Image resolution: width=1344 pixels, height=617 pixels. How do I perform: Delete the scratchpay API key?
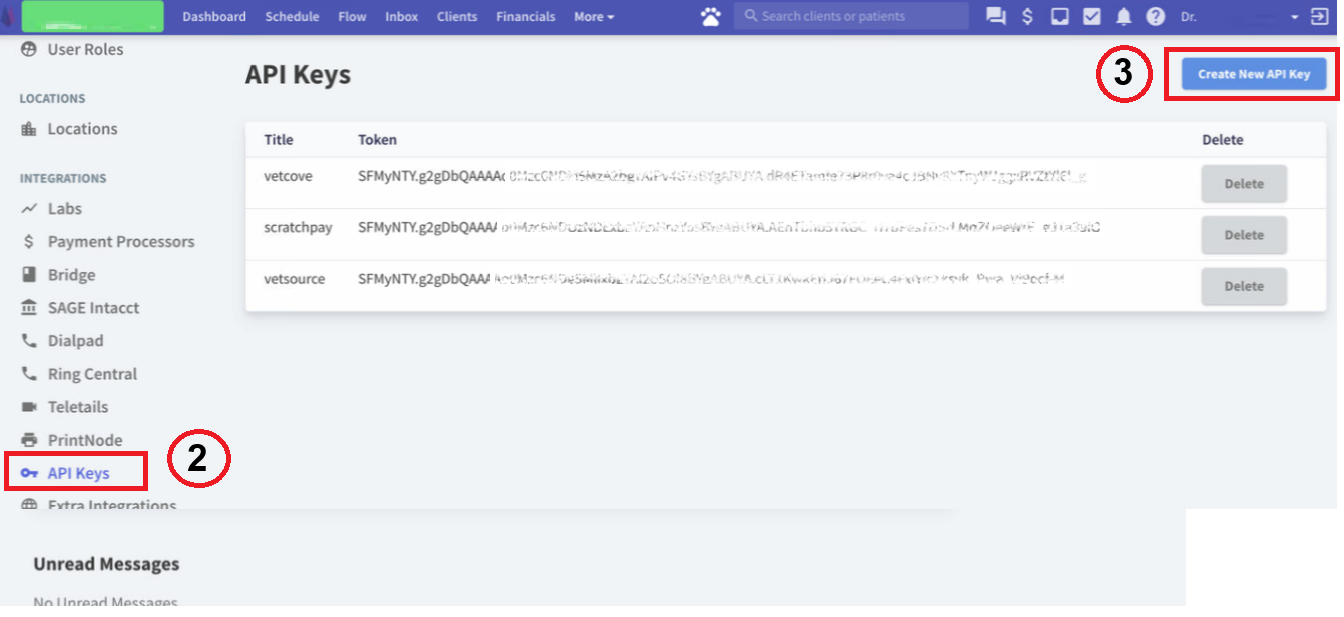coord(1244,235)
